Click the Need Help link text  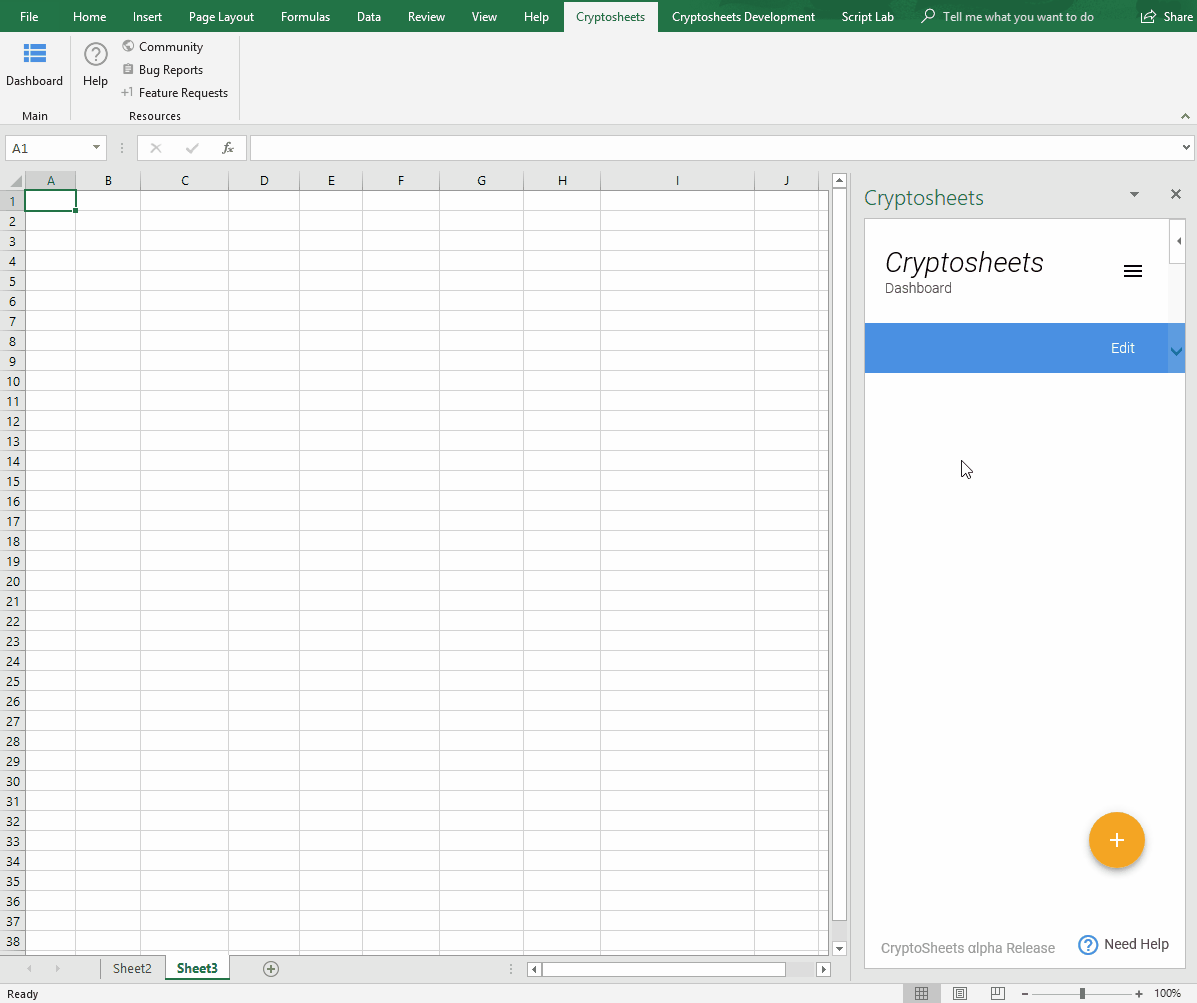click(1136, 944)
